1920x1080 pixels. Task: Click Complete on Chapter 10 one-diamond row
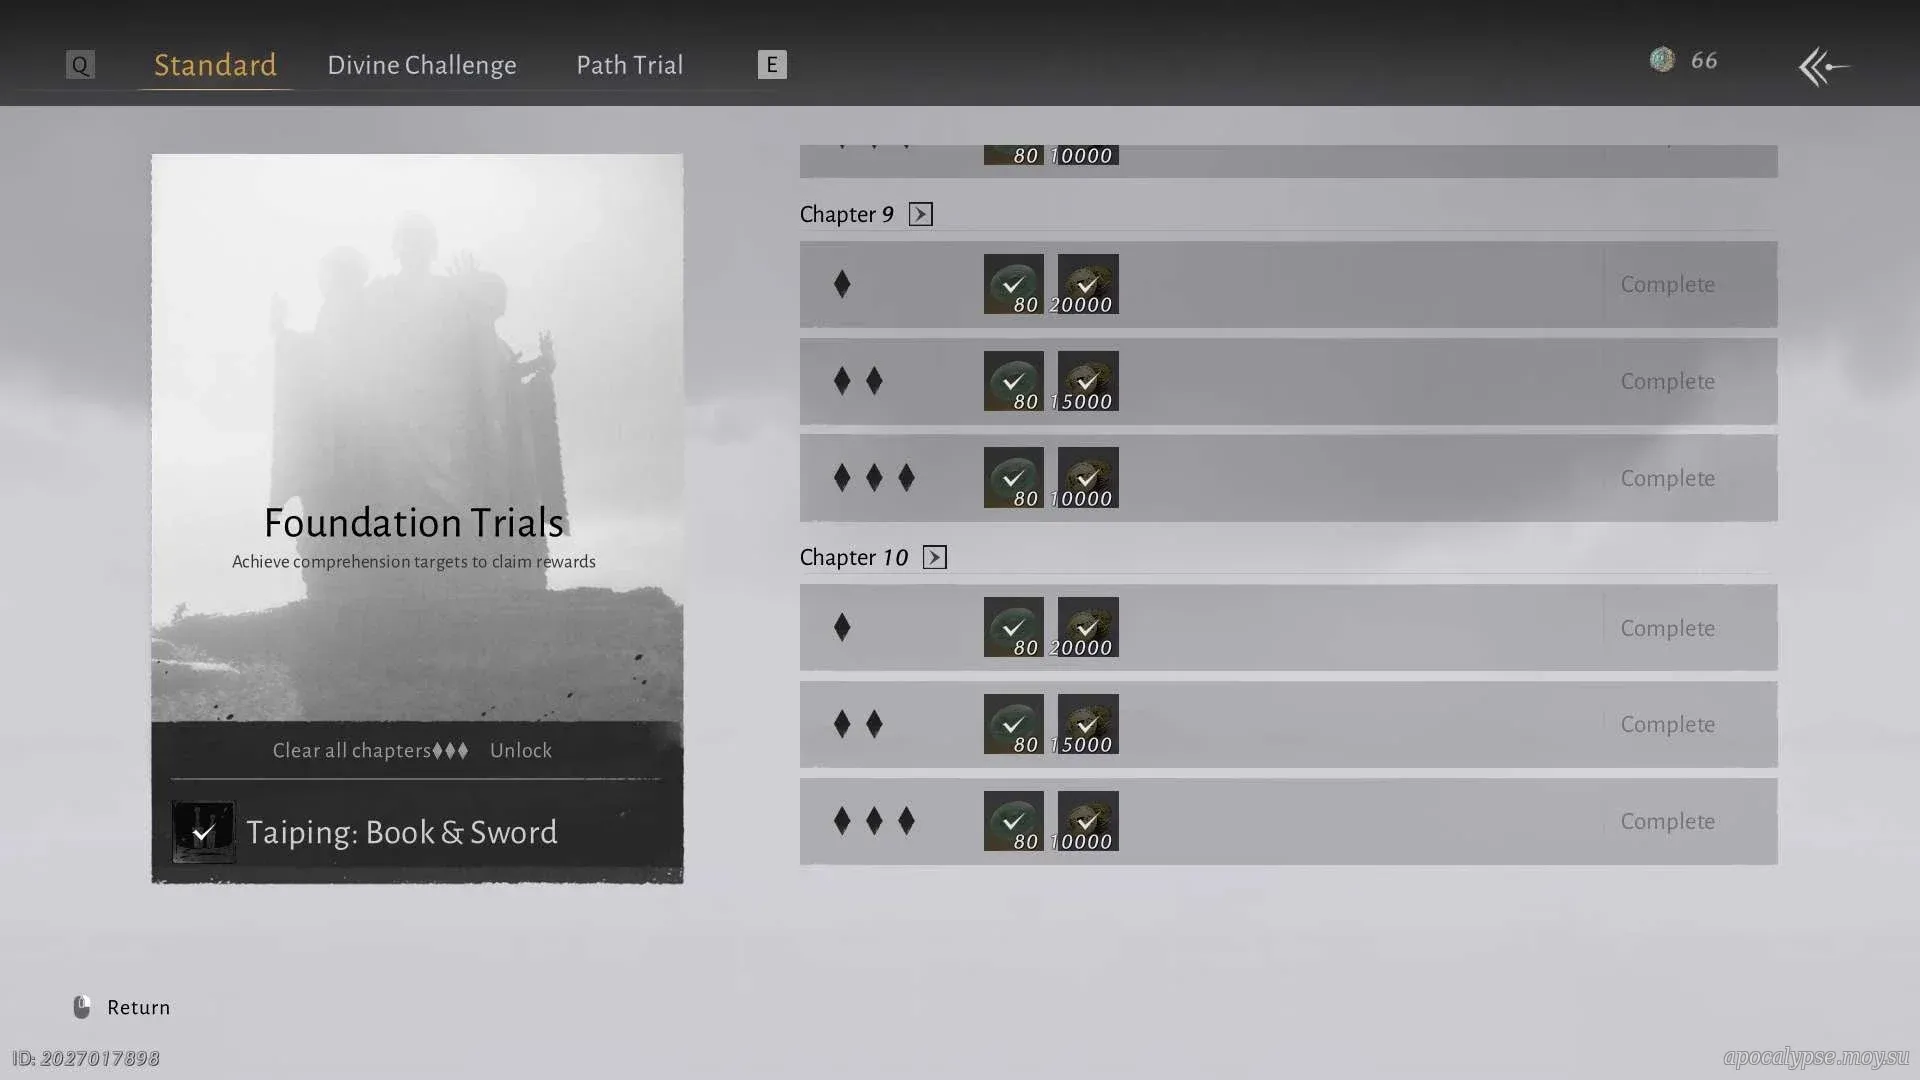1667,628
